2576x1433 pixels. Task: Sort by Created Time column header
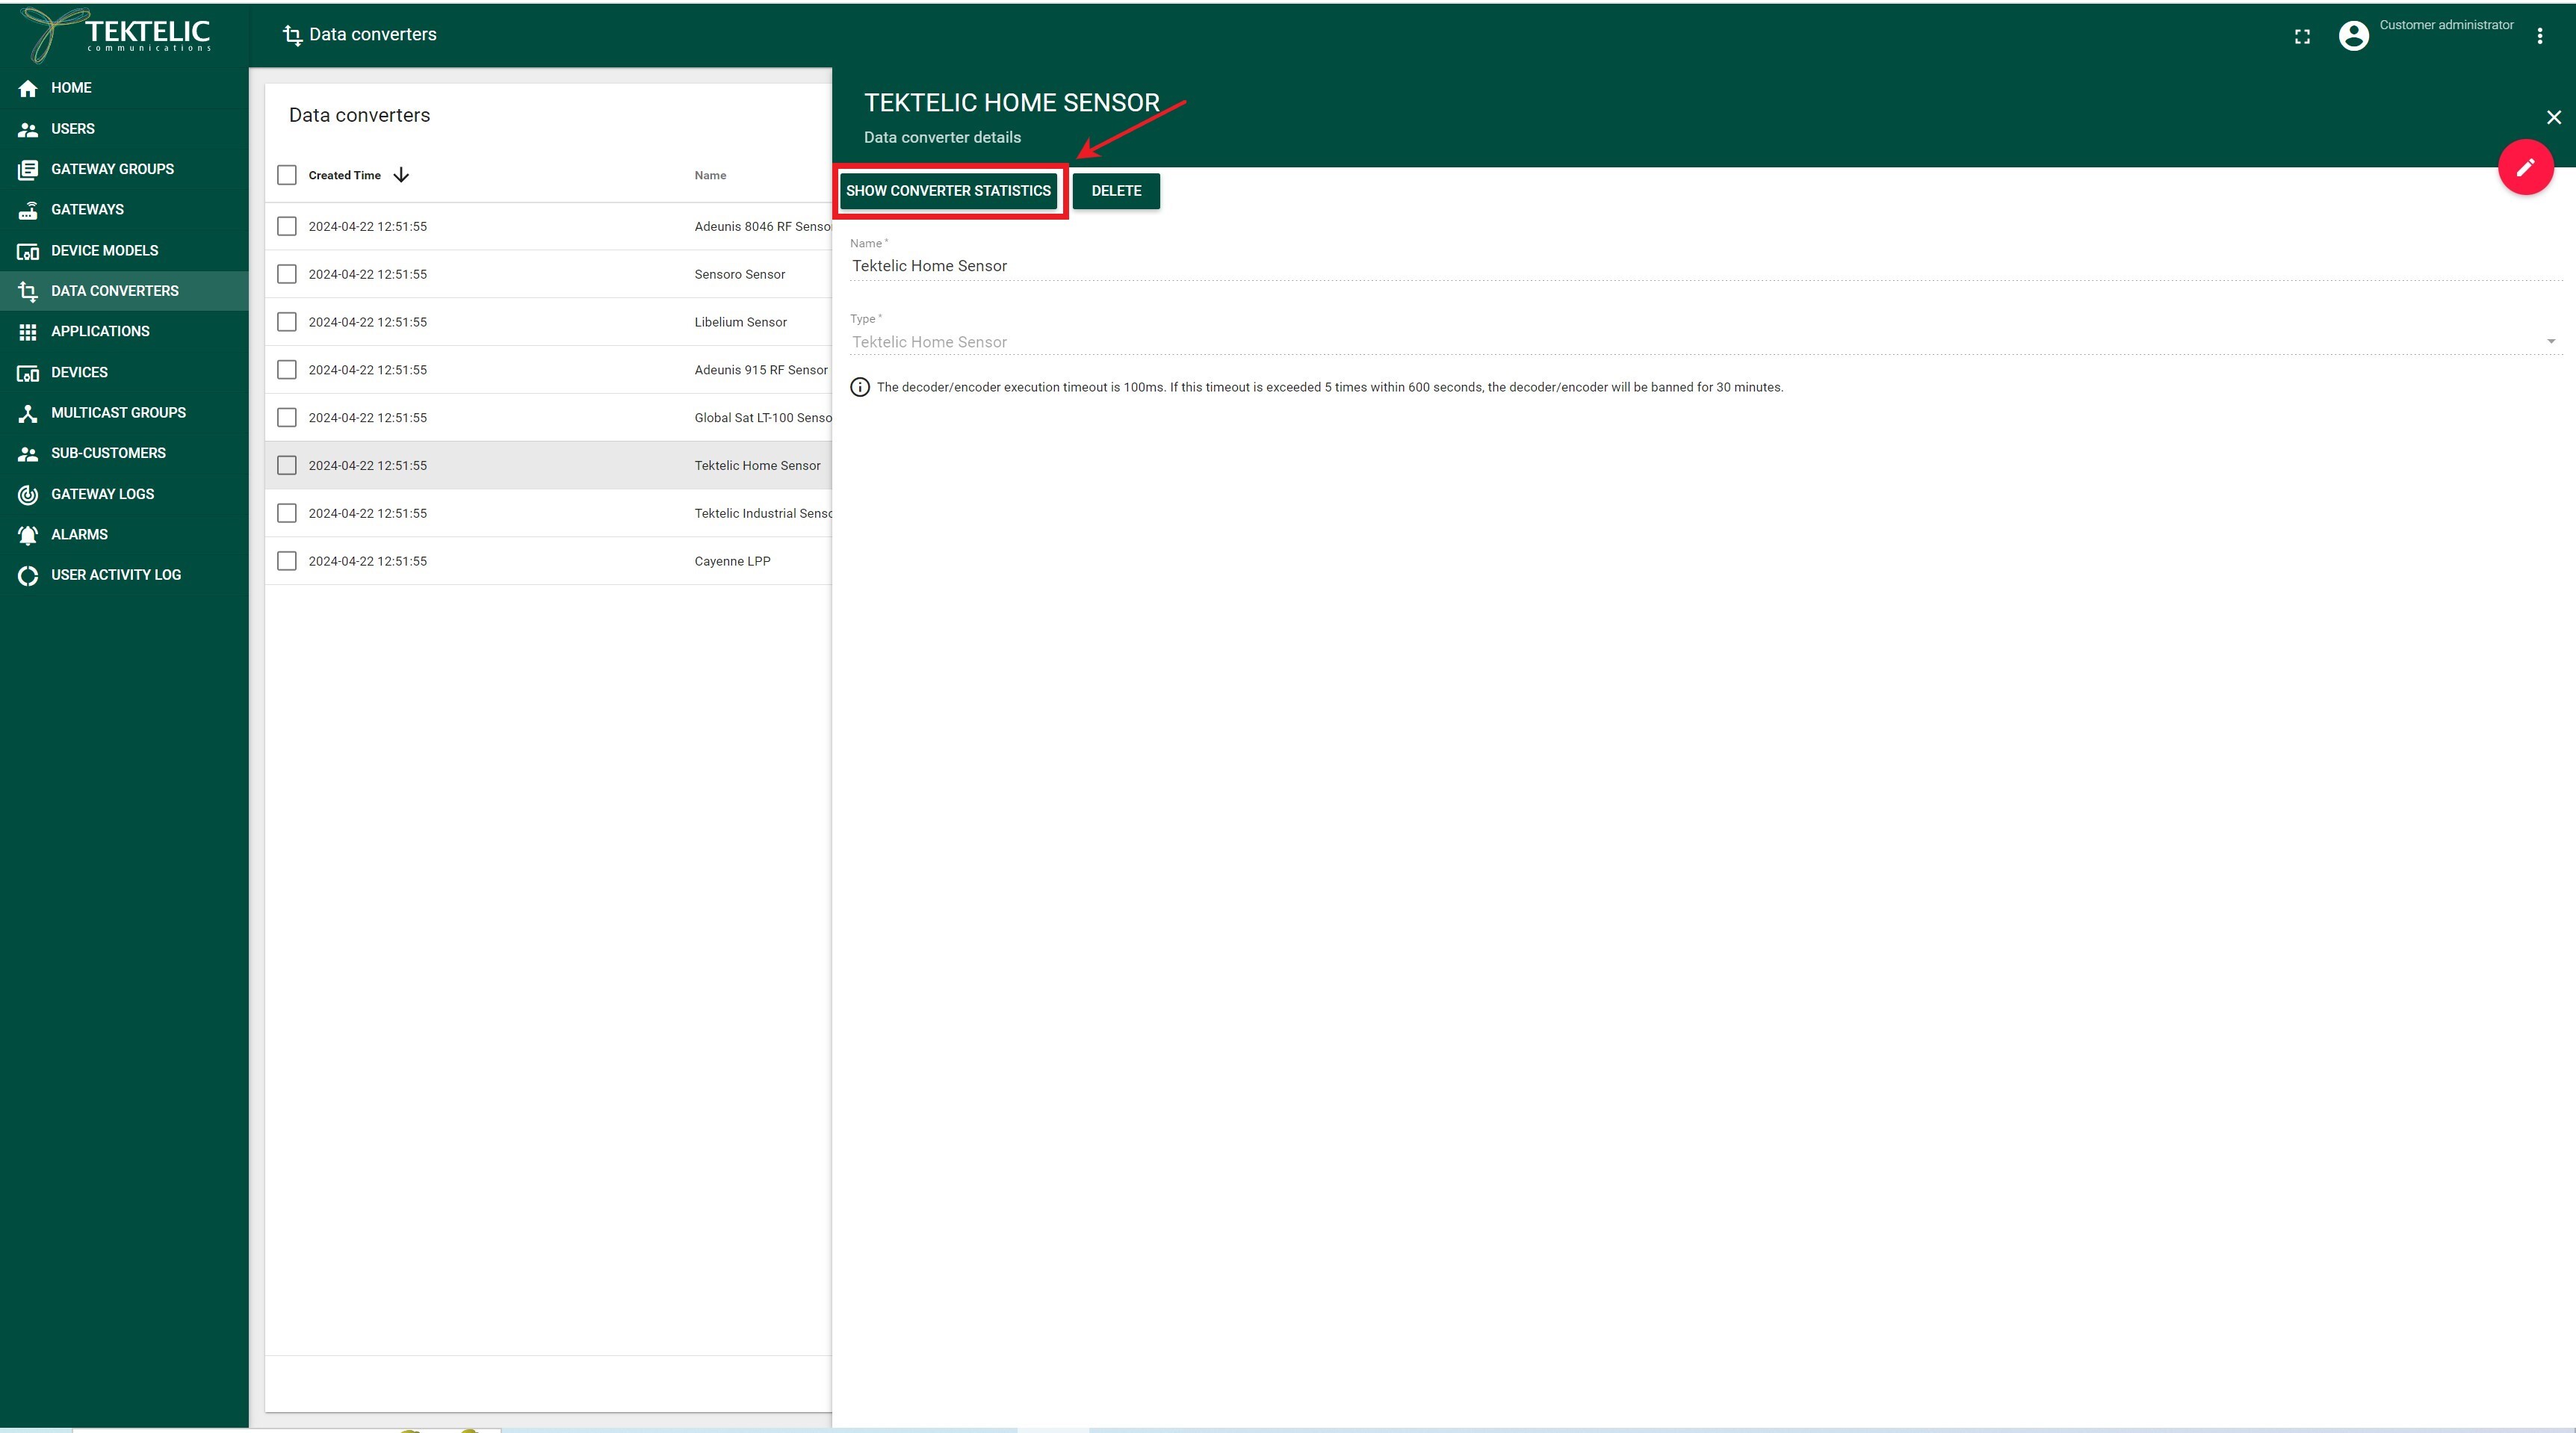click(x=344, y=176)
